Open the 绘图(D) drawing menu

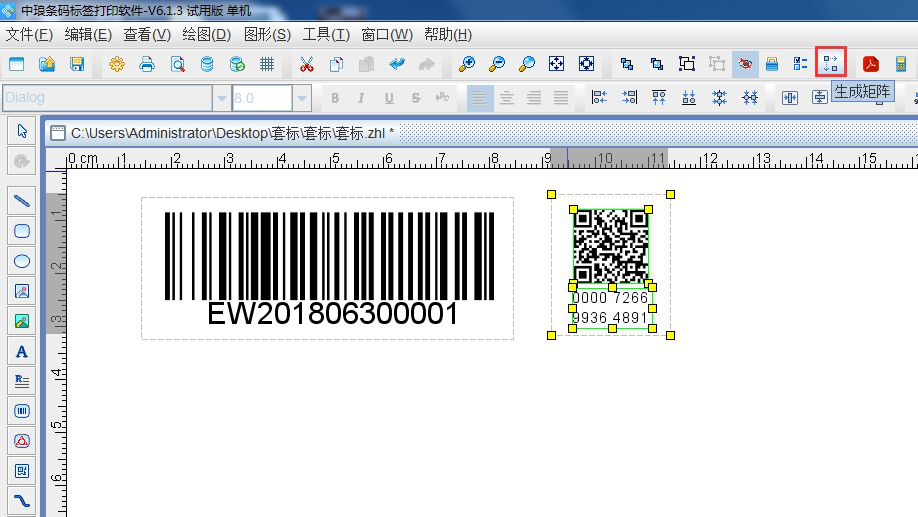click(x=206, y=34)
